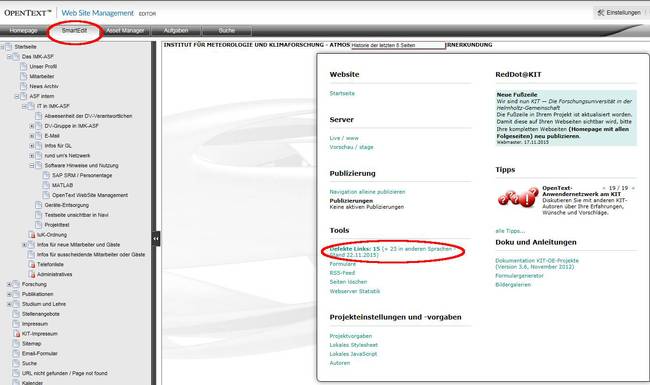Click the red-marked page icon beside Telefonliste
The height and width of the screenshot is (385, 650).
click(32, 264)
